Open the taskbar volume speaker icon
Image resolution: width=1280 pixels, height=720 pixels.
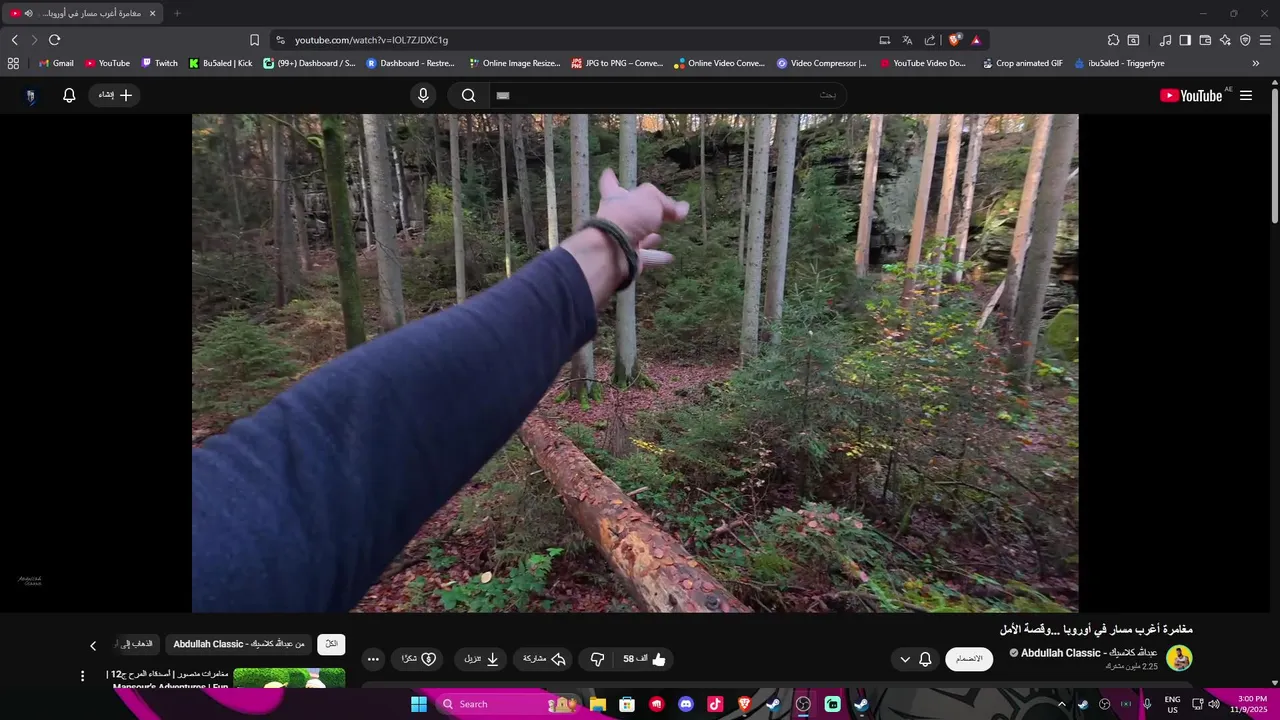(x=1214, y=704)
